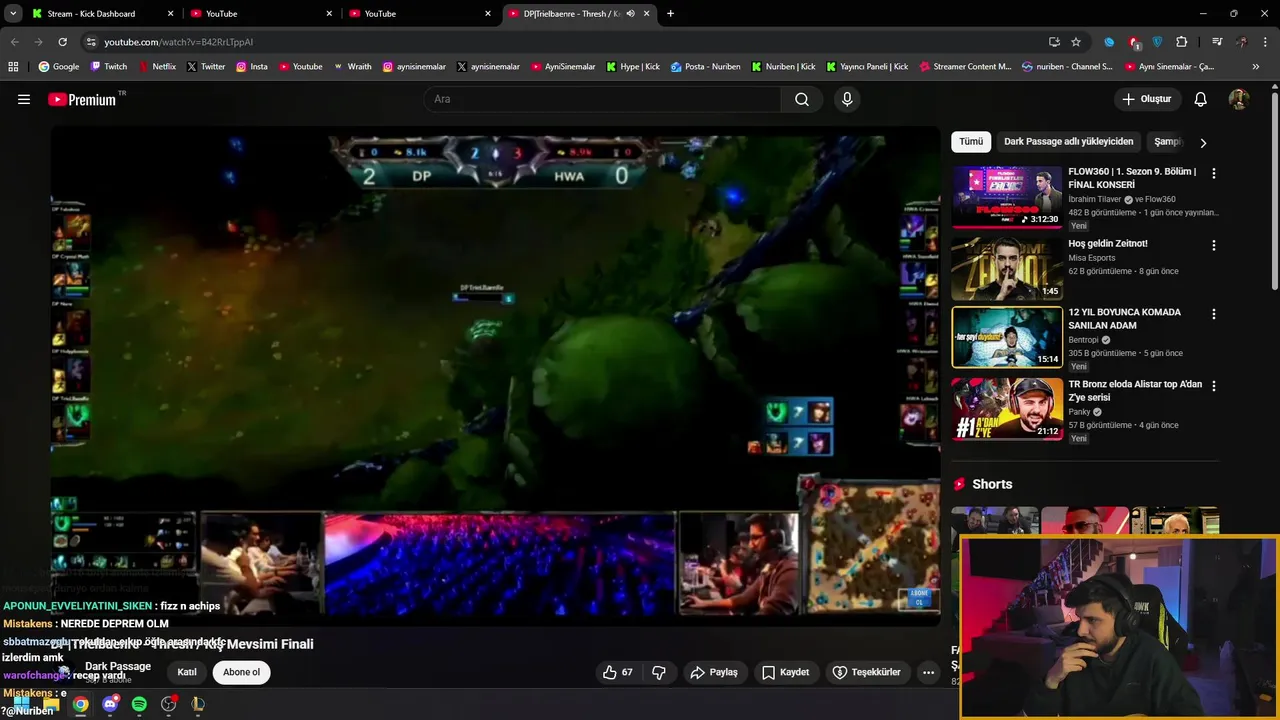Open more actions menu below the video
Screen dimensions: 1280x720
(928, 672)
